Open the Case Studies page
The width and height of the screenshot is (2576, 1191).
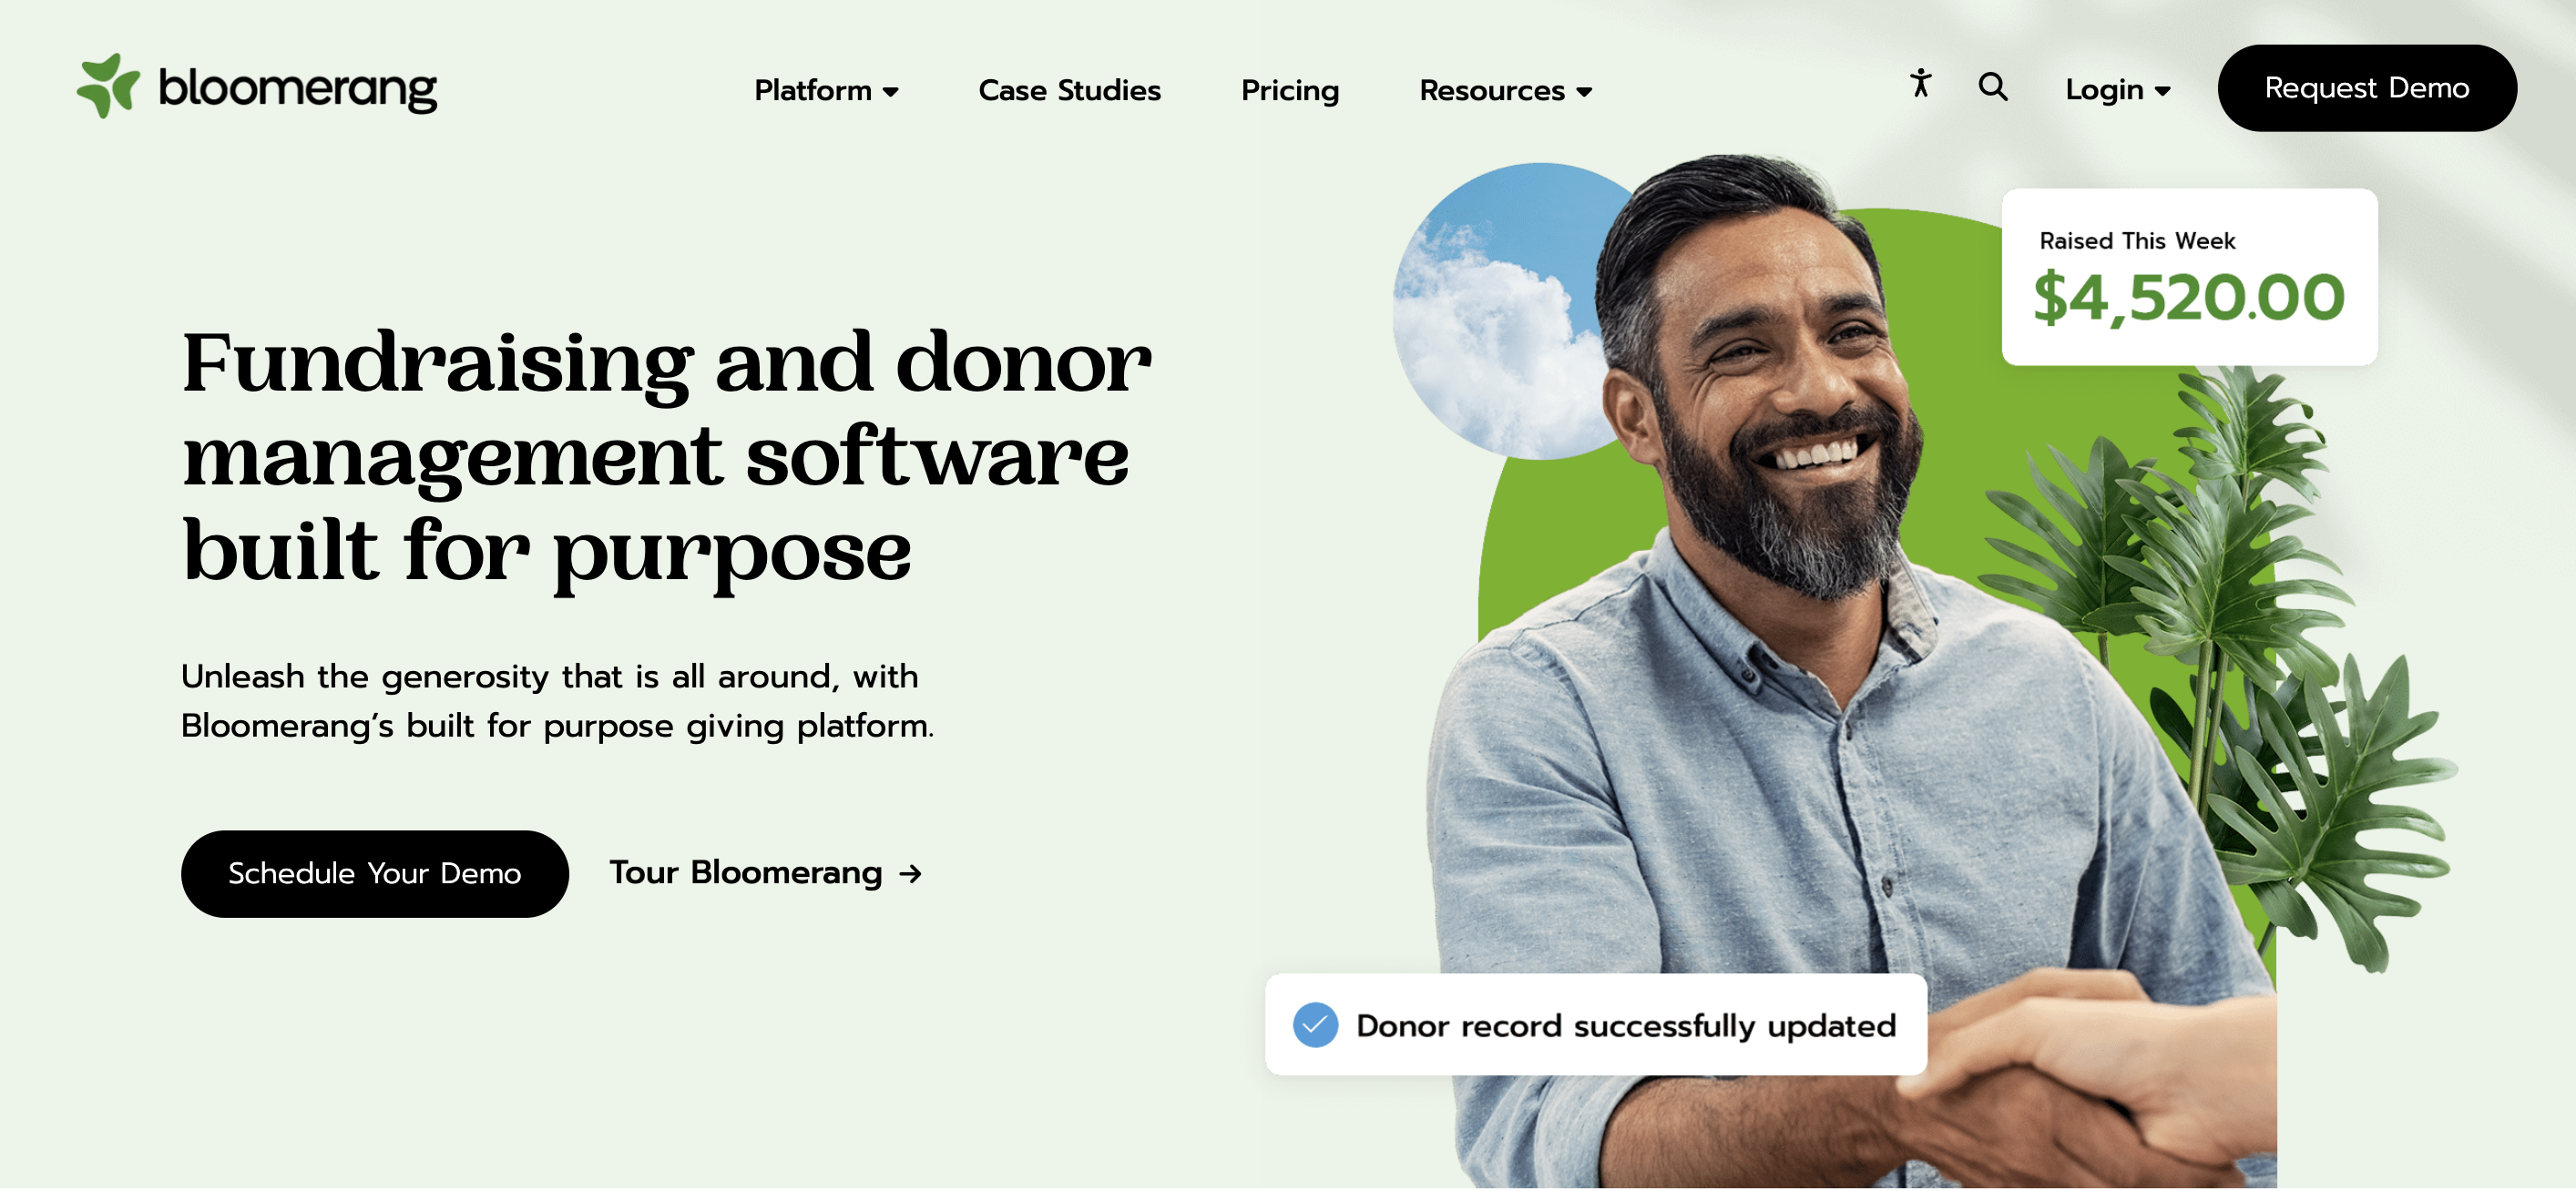coord(1069,90)
